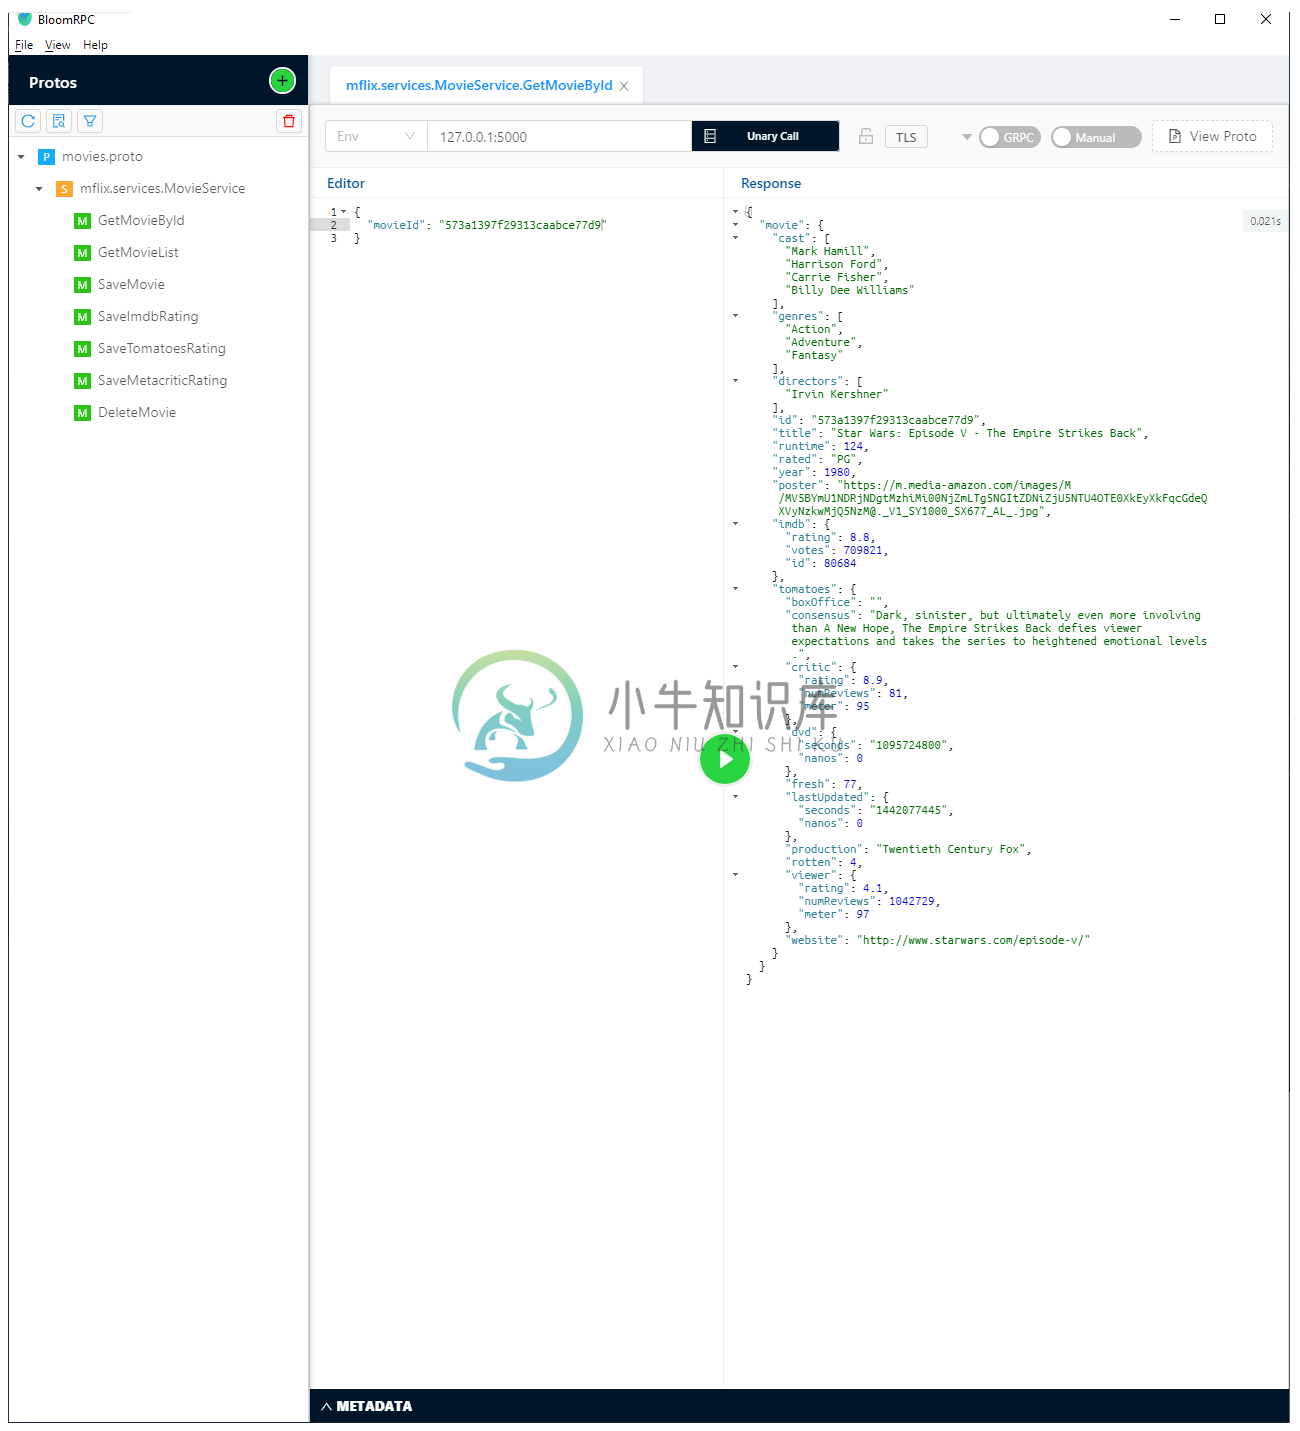Click the 0.021s response time label
1300x1431 pixels.
1265,221
